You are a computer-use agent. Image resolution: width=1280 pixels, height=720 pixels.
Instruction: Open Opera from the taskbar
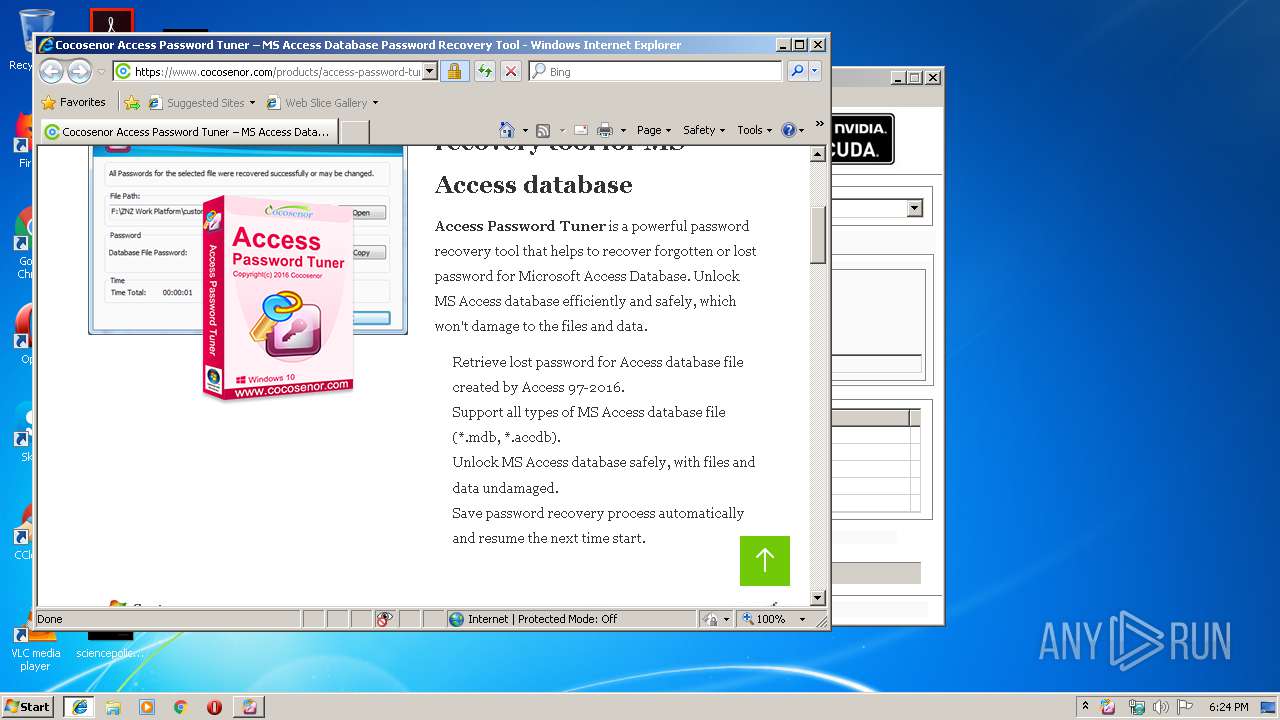pos(214,706)
